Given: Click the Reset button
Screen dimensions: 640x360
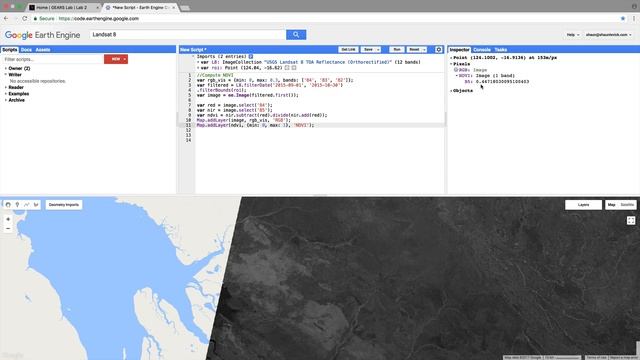Looking at the screenshot, I should (414, 49).
